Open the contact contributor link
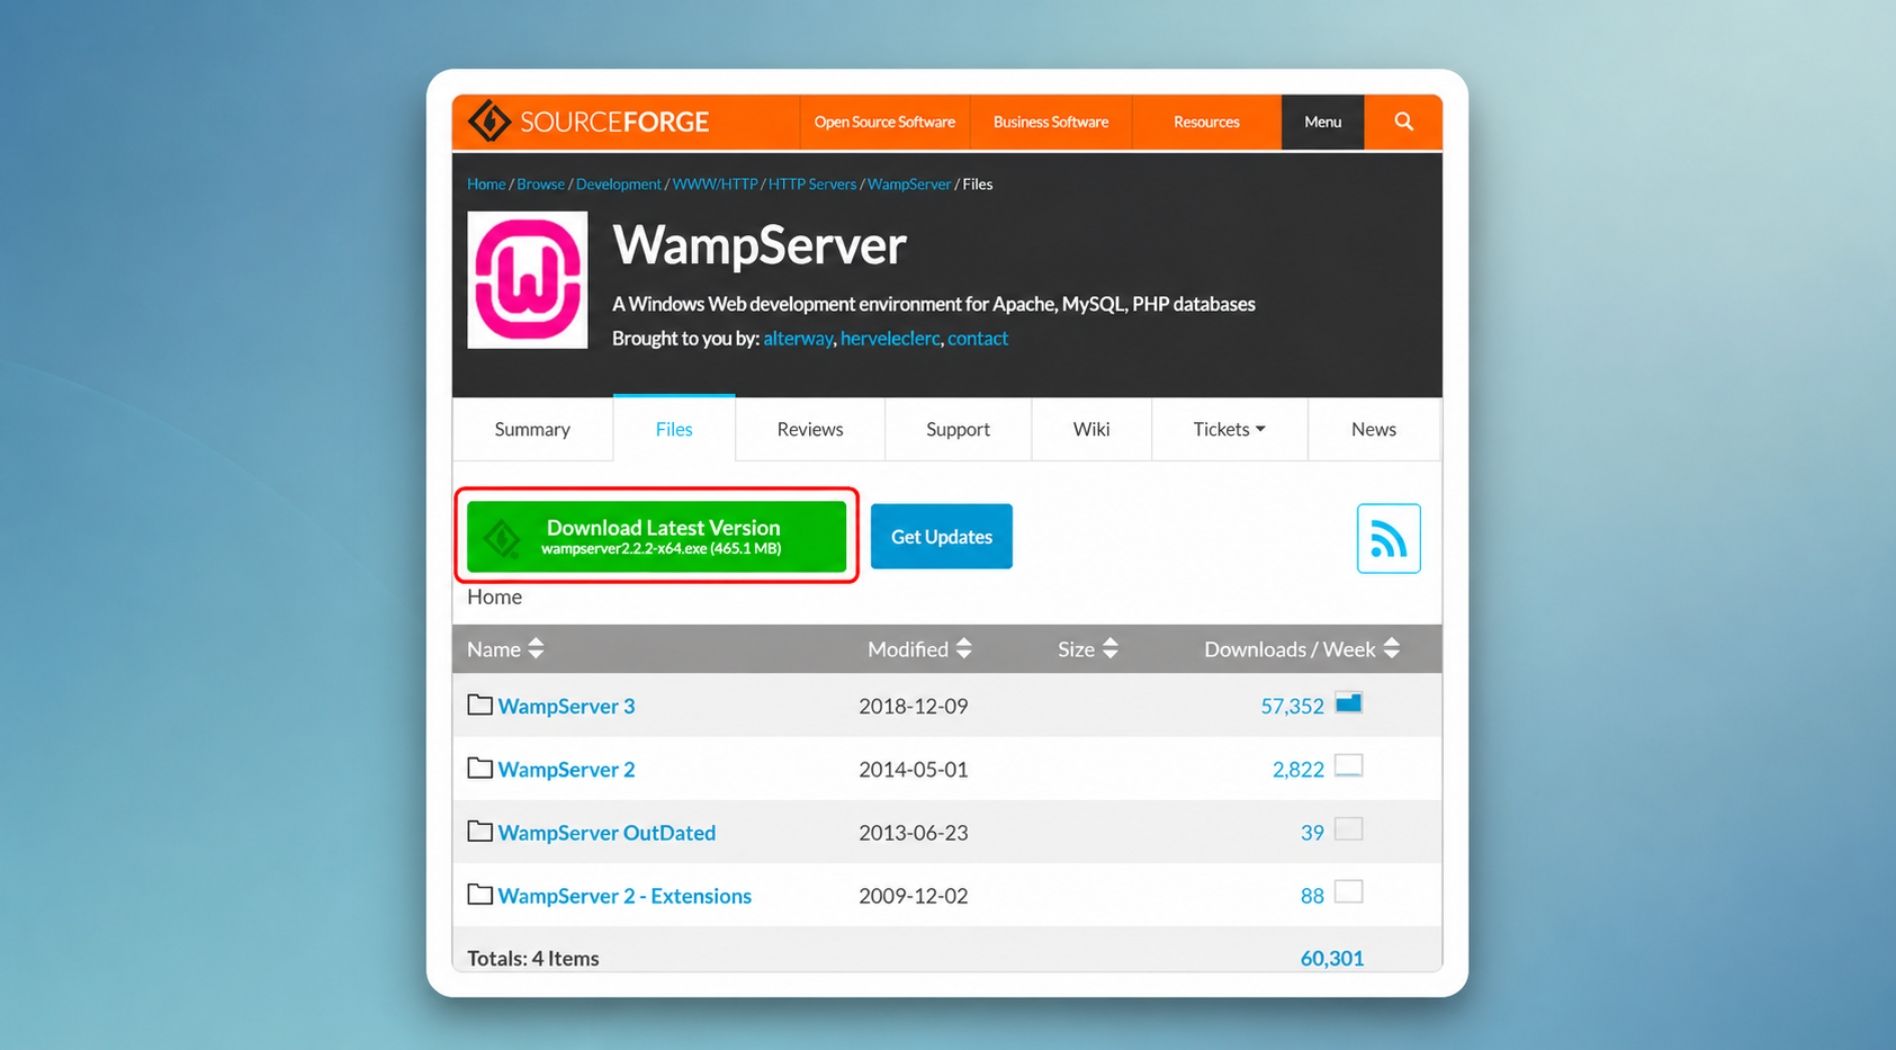1896x1050 pixels. click(978, 338)
